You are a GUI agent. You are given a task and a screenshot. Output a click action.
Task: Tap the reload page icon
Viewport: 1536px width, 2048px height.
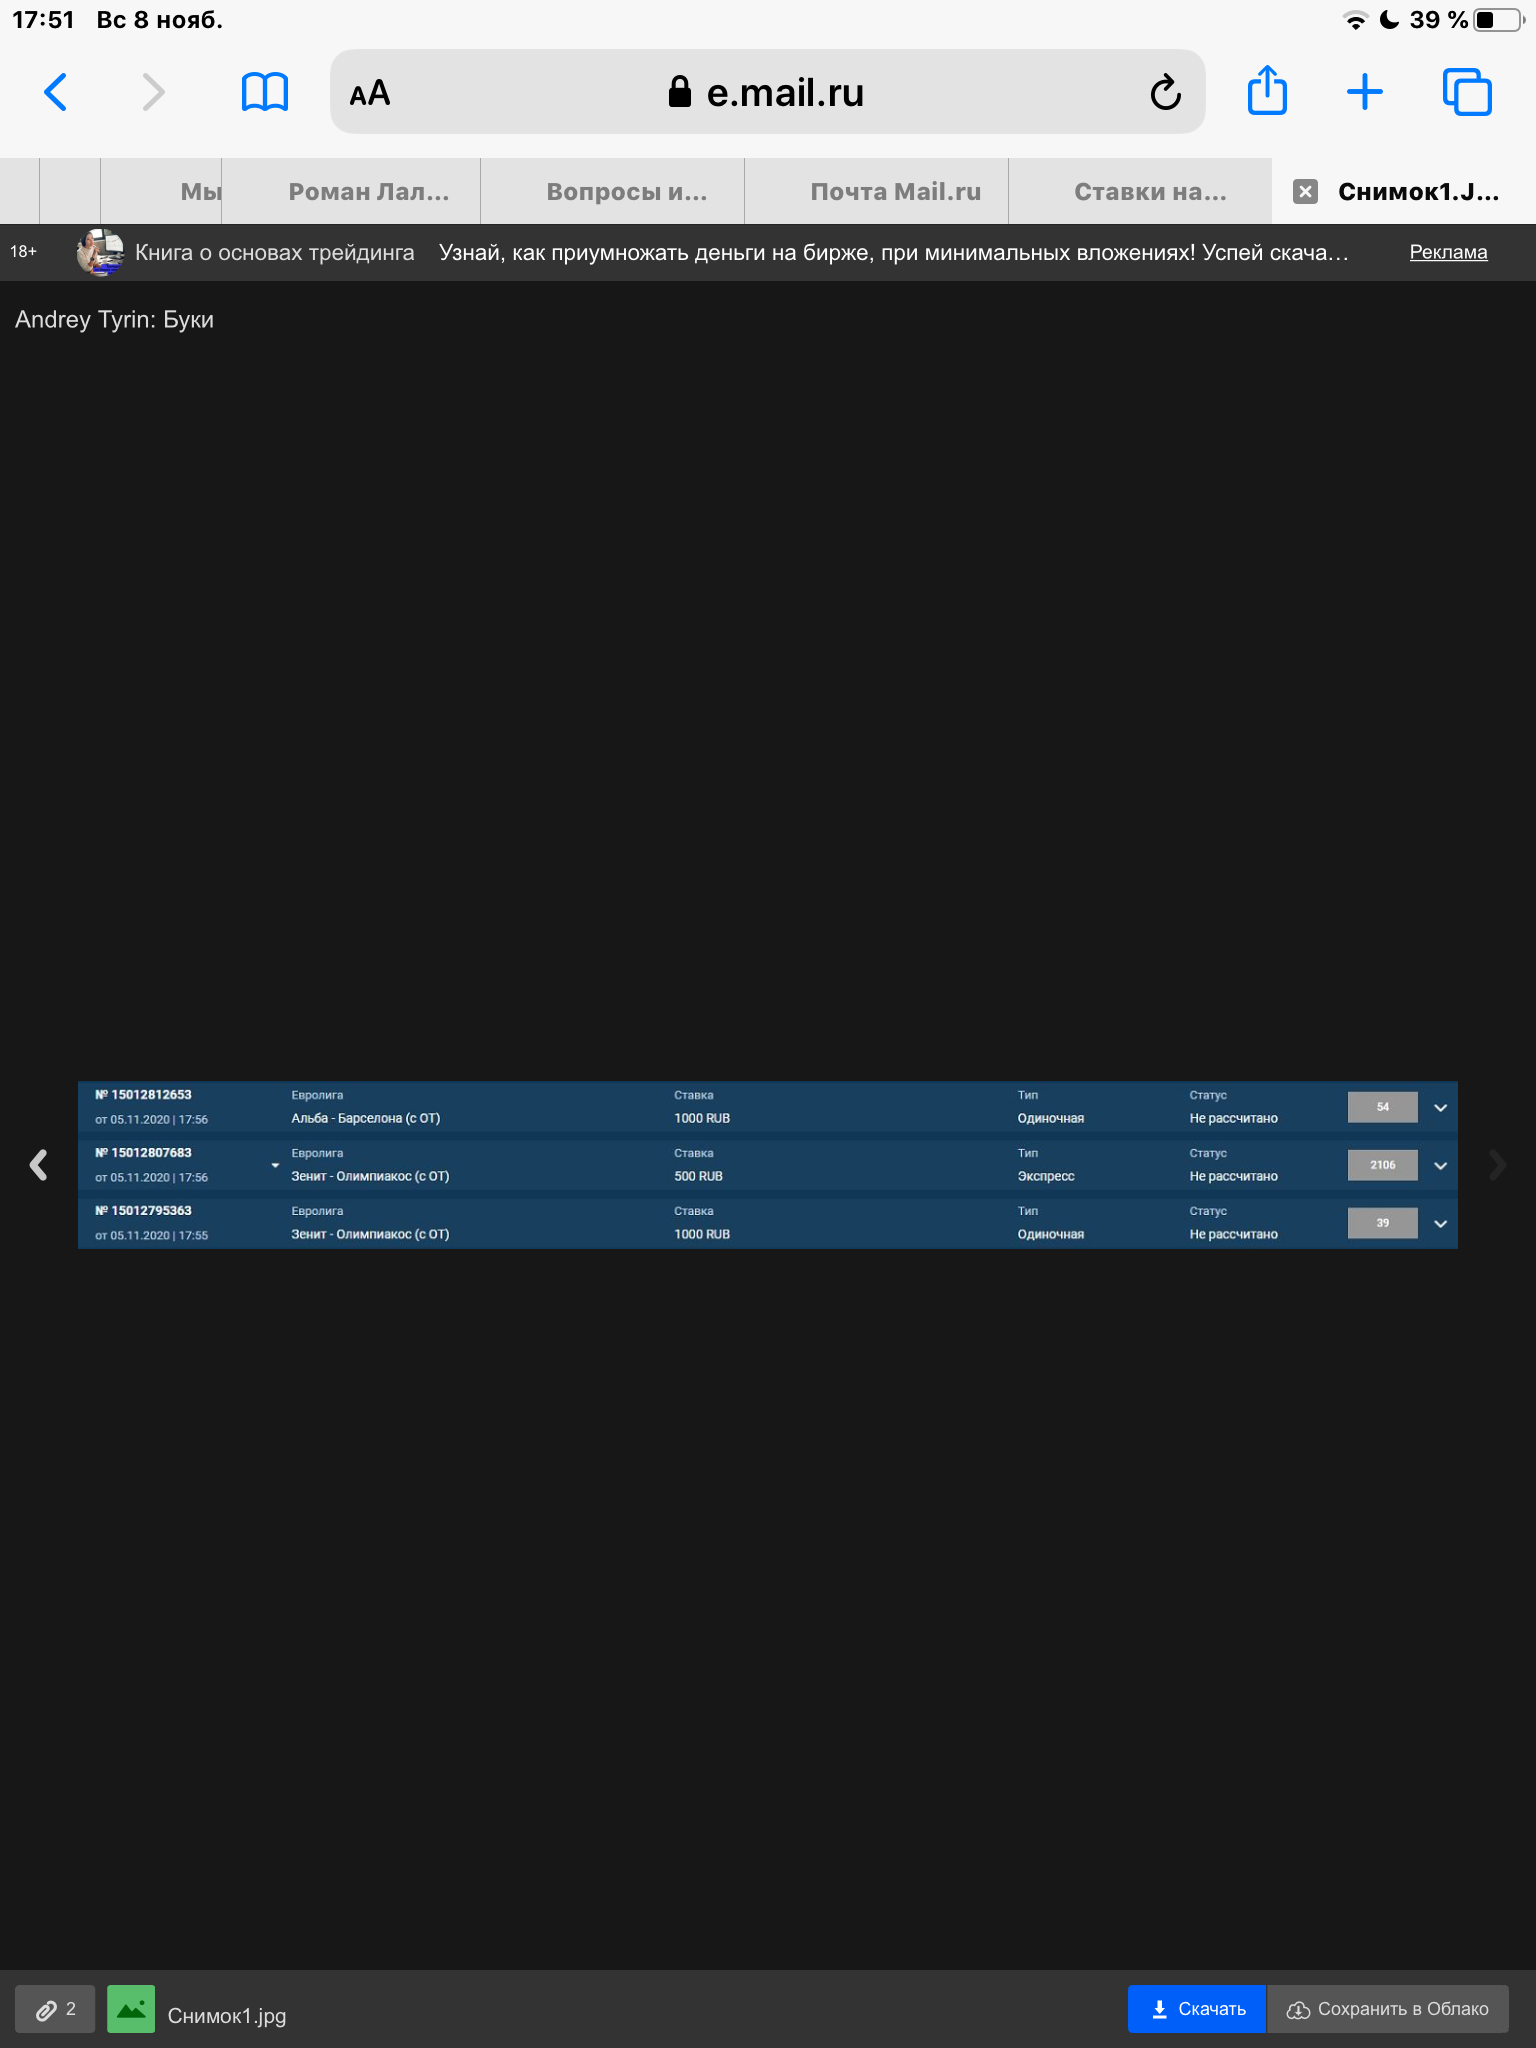pyautogui.click(x=1165, y=93)
